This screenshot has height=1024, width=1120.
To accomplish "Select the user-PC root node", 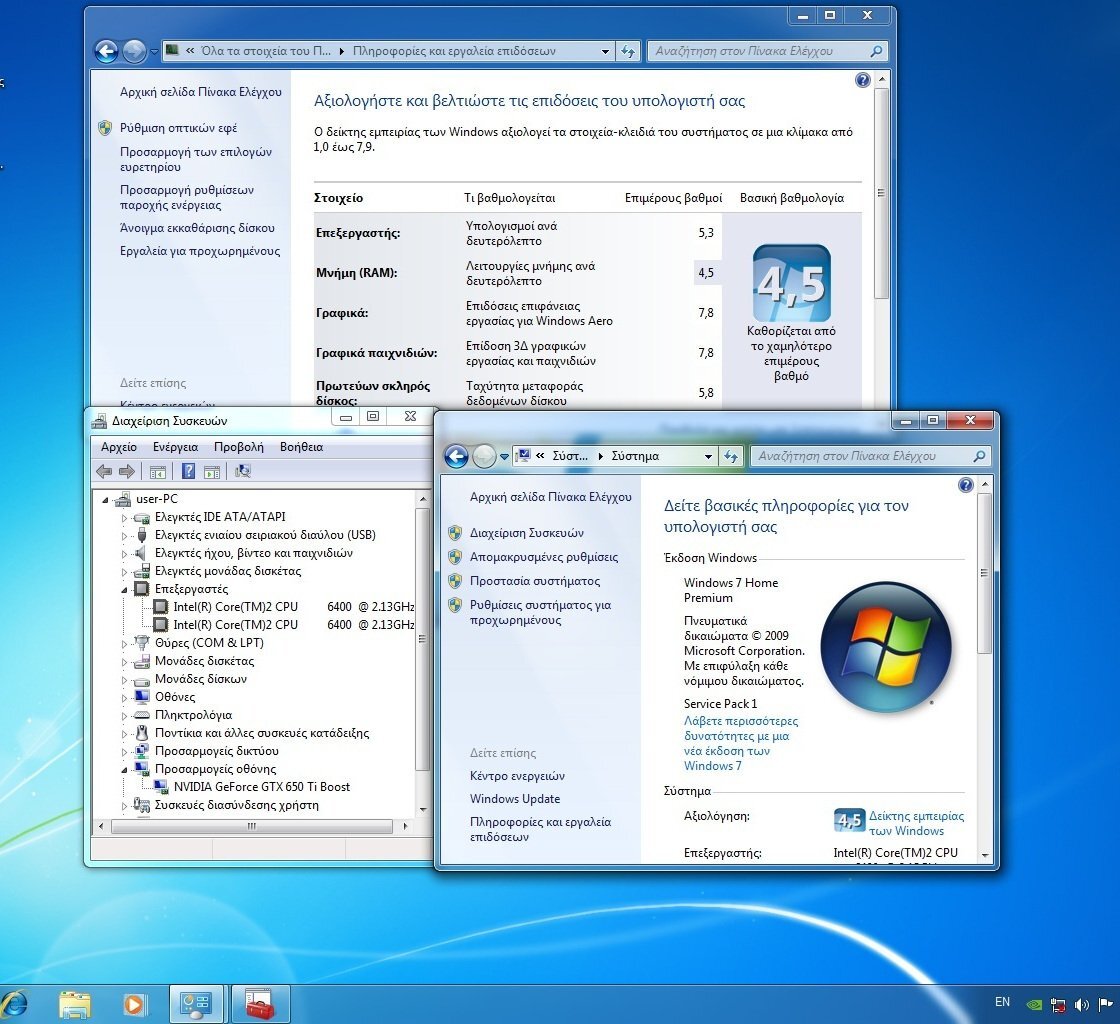I will click(156, 499).
